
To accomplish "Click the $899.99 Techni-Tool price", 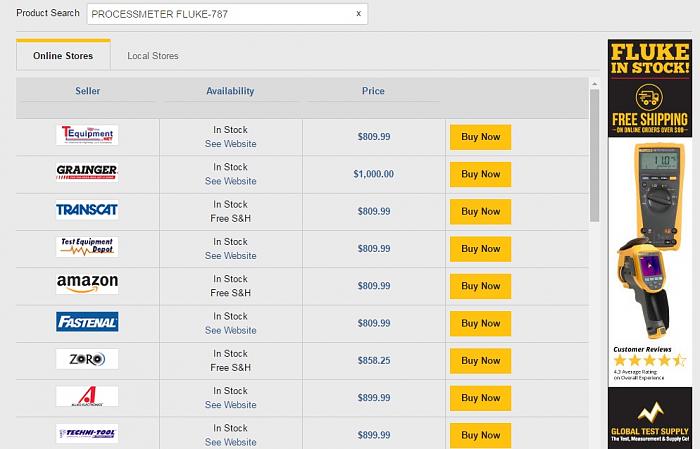I will click(374, 435).
